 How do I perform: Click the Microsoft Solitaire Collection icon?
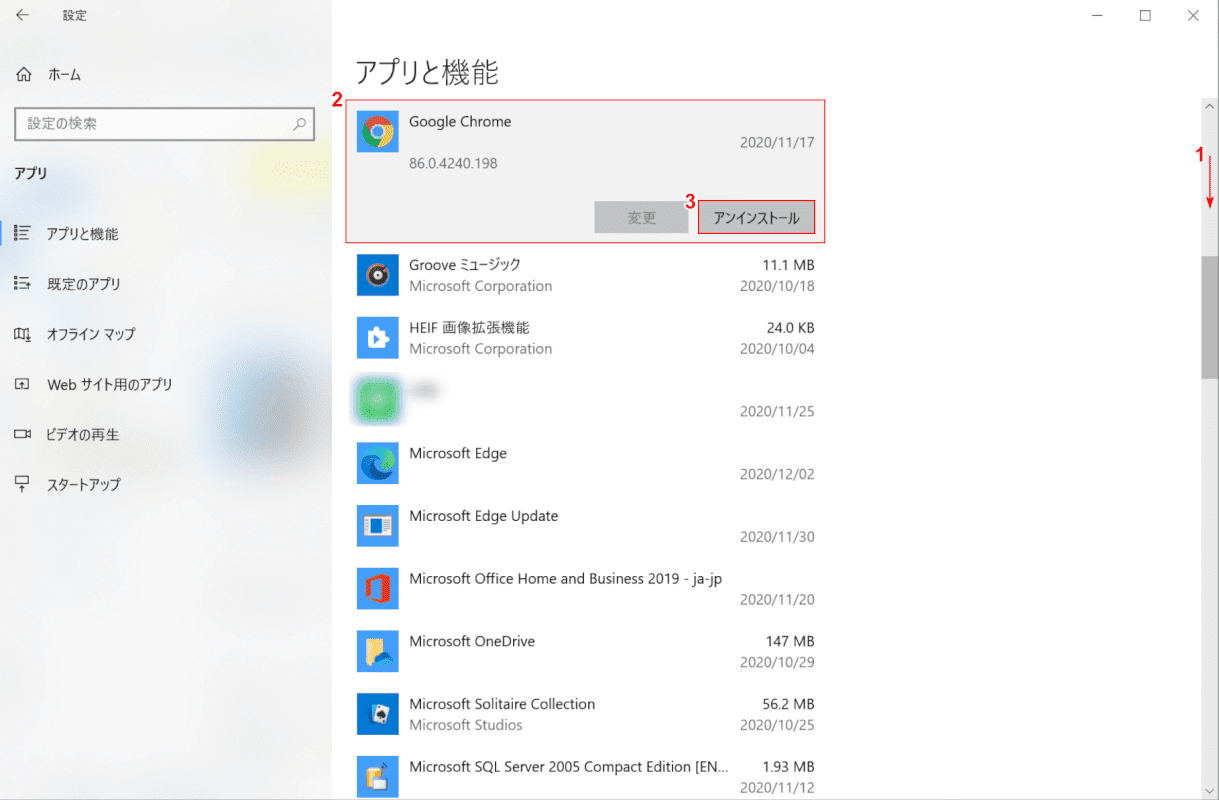378,714
